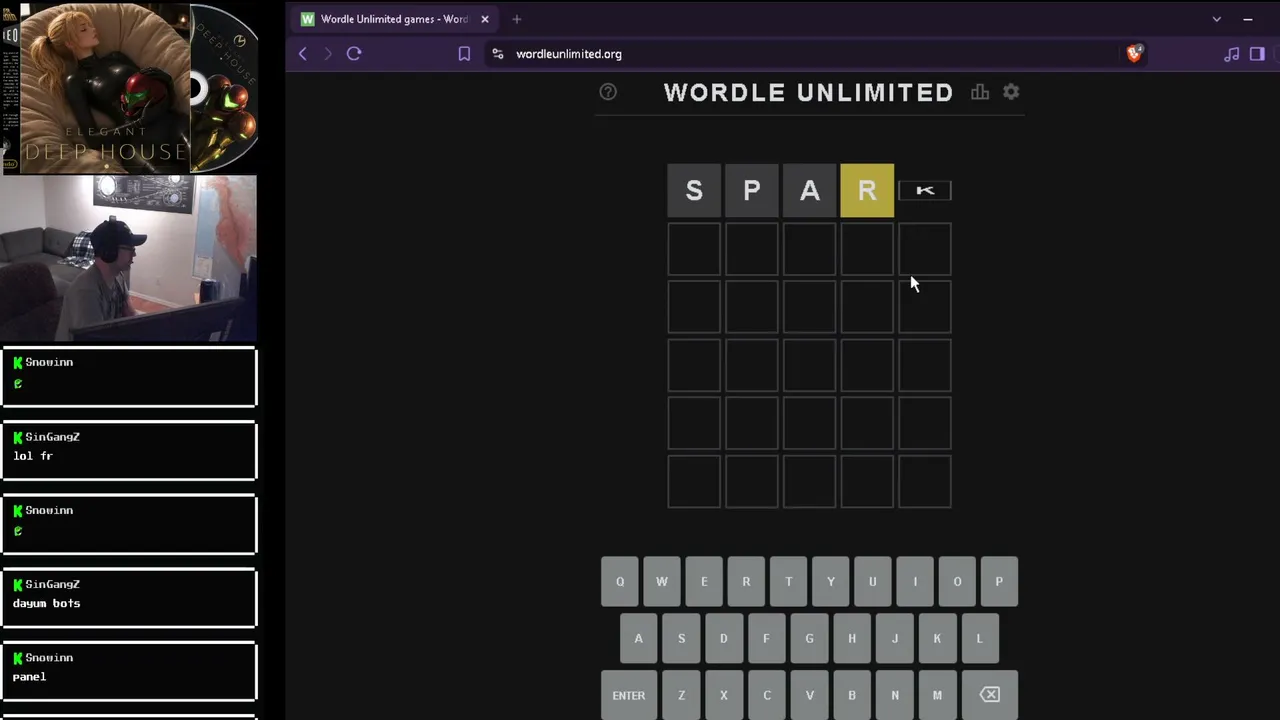Tap the P key on the on-screen keyboard
Image resolution: width=1280 pixels, height=720 pixels.
coord(999,582)
